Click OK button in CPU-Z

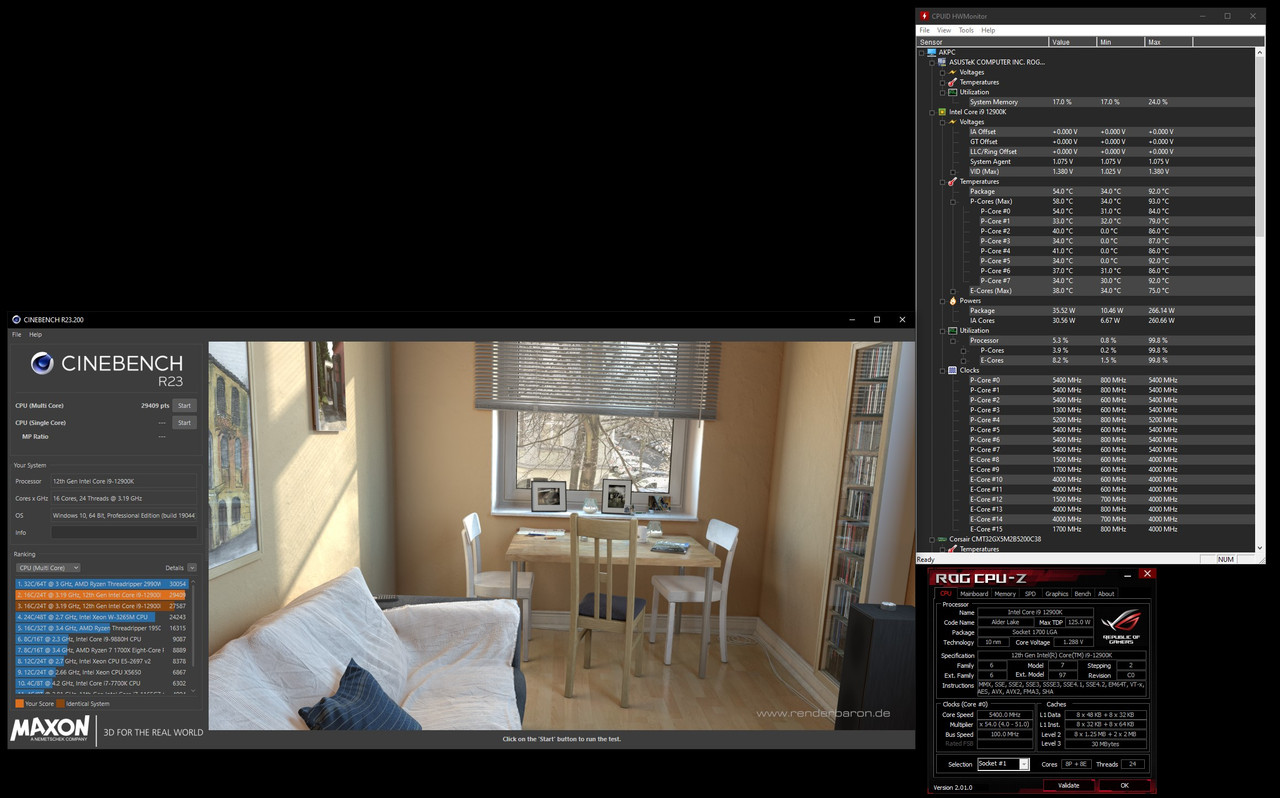click(1124, 785)
